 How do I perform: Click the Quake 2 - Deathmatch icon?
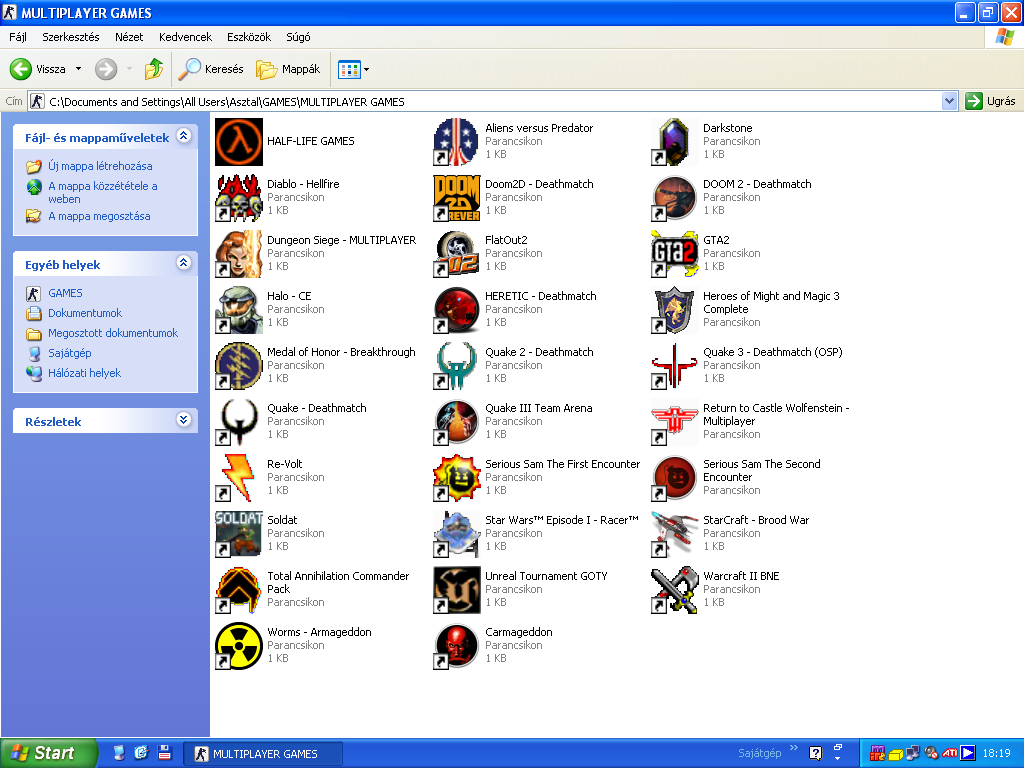[x=456, y=366]
